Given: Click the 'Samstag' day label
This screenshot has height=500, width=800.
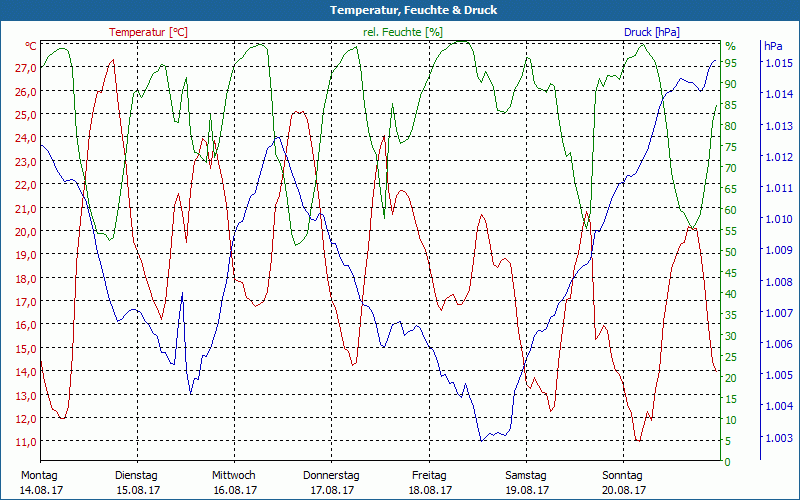Looking at the screenshot, I should pos(526,476).
